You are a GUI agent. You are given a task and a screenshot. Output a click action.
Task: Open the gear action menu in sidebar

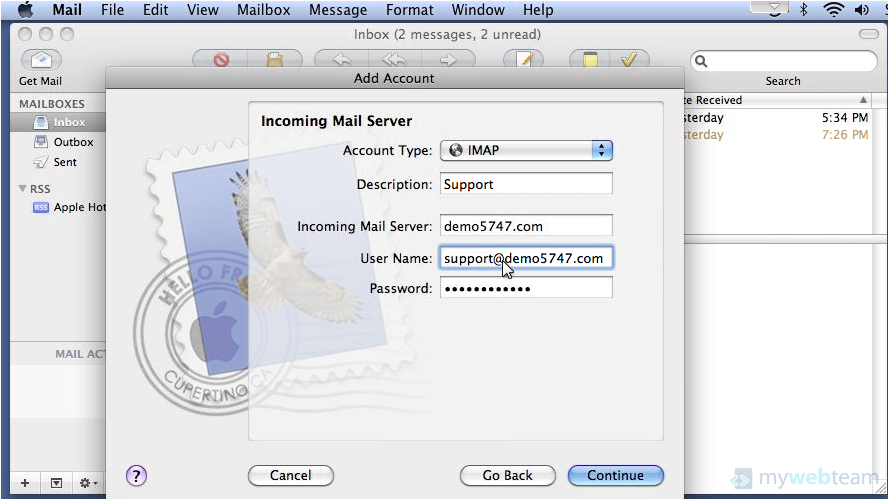click(88, 483)
